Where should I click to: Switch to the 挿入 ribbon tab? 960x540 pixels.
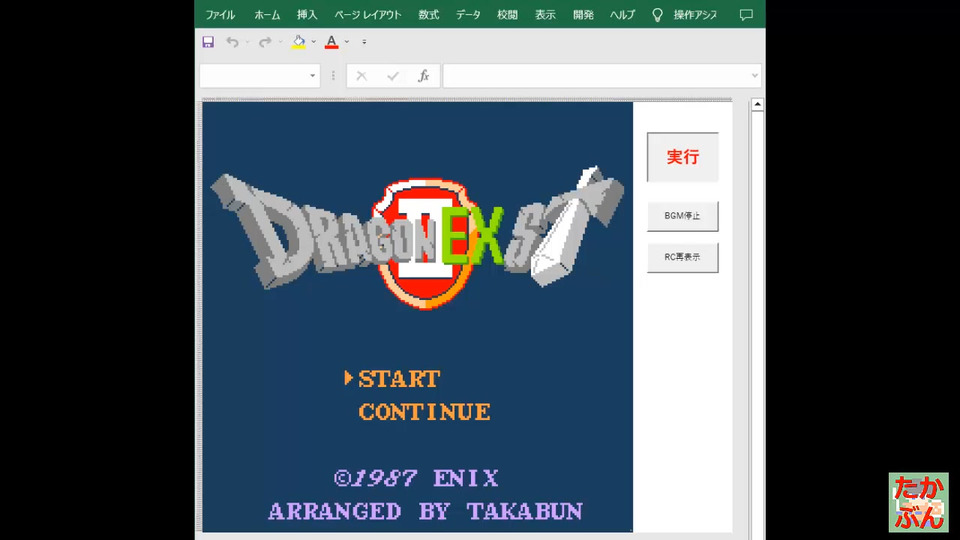307,15
